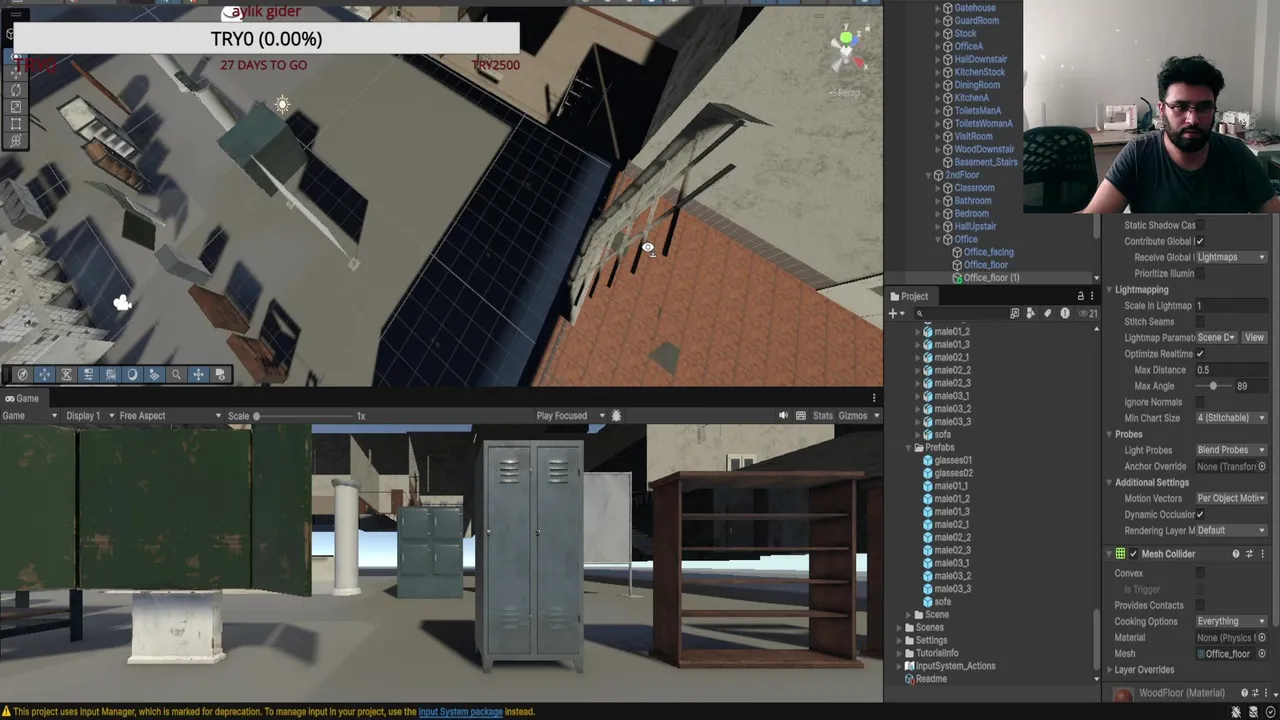Collapse the Lightmapping section
This screenshot has width=1280, height=720.
point(1109,290)
